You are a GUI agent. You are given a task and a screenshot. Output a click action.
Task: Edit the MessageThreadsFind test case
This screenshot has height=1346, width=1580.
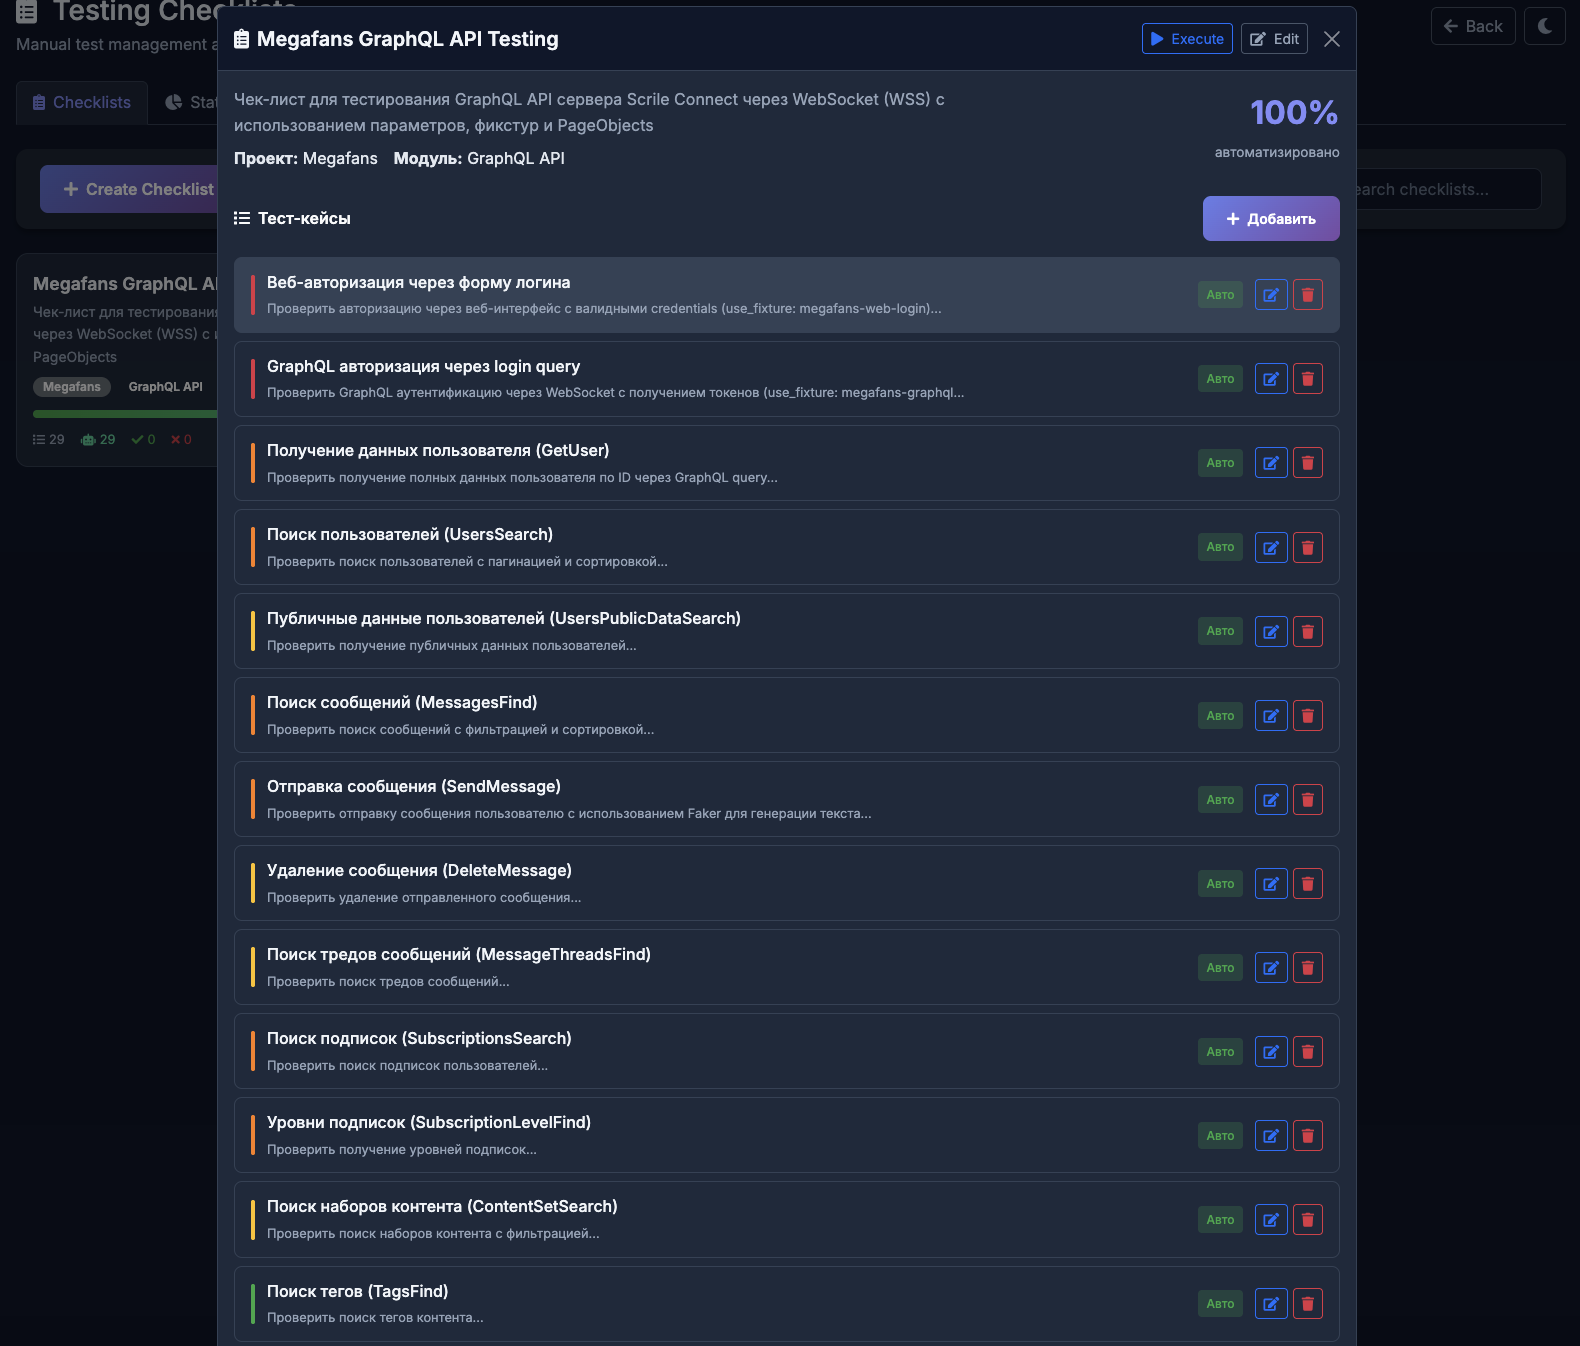click(x=1271, y=967)
